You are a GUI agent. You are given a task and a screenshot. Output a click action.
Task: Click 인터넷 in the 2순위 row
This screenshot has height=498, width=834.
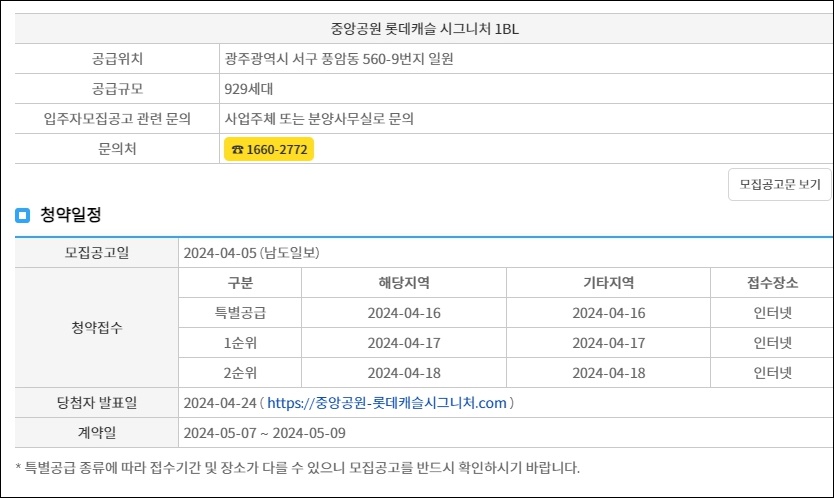772,373
